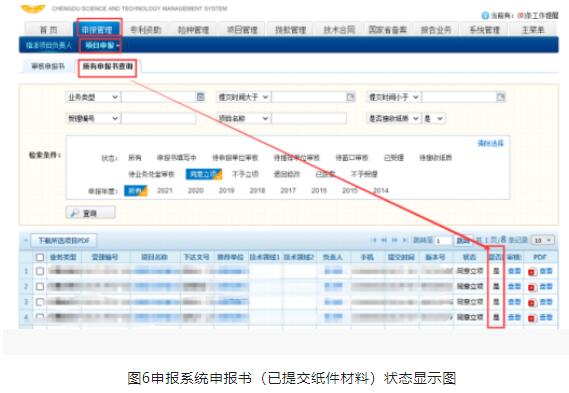This screenshot has width=569, height=393.
Task: Open the picker icon beside 业务类型 field
Action: click(200, 97)
